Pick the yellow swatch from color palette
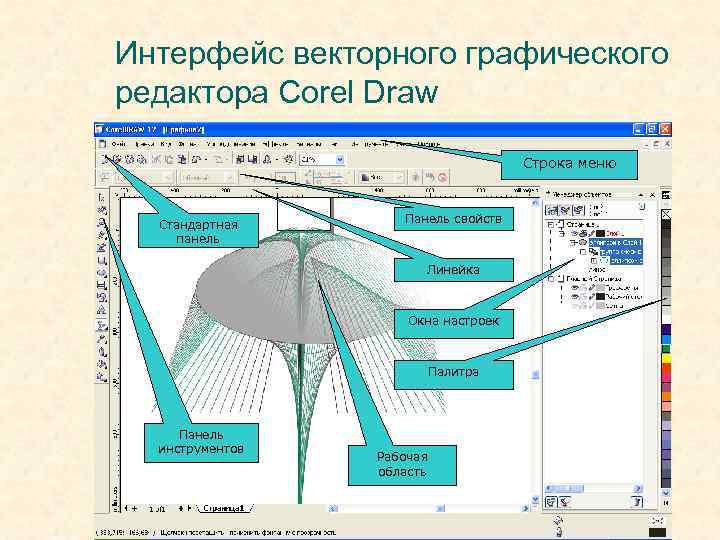Image resolution: width=720 pixels, height=540 pixels. point(666,359)
